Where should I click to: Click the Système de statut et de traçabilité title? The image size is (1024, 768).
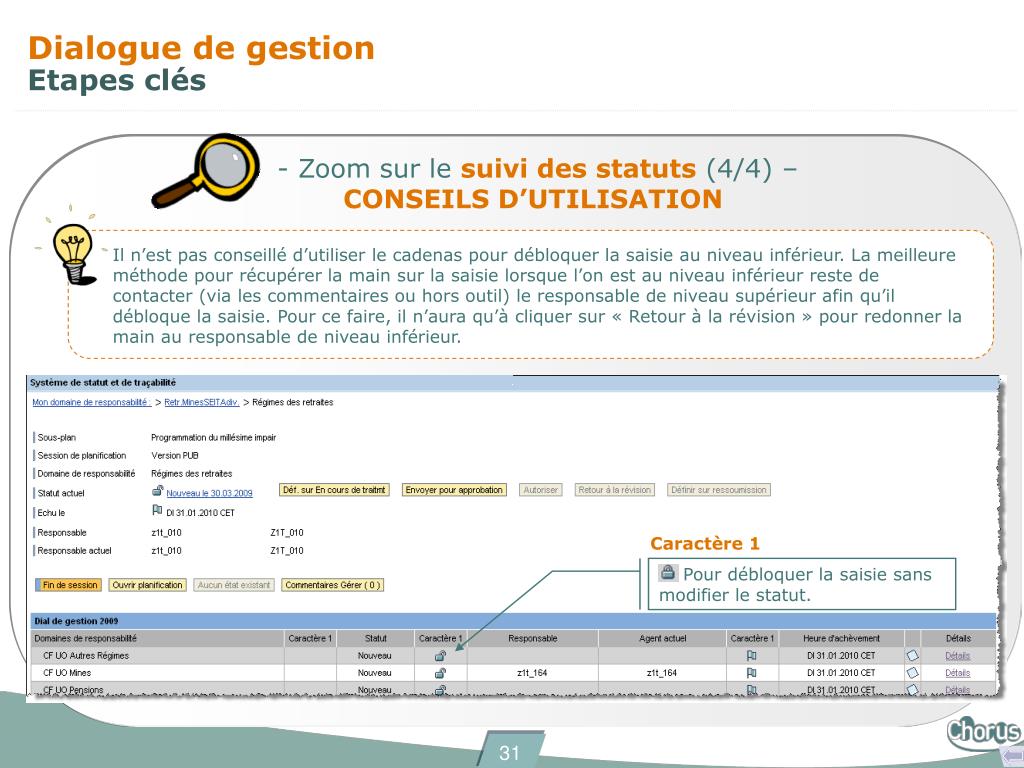coord(103,383)
